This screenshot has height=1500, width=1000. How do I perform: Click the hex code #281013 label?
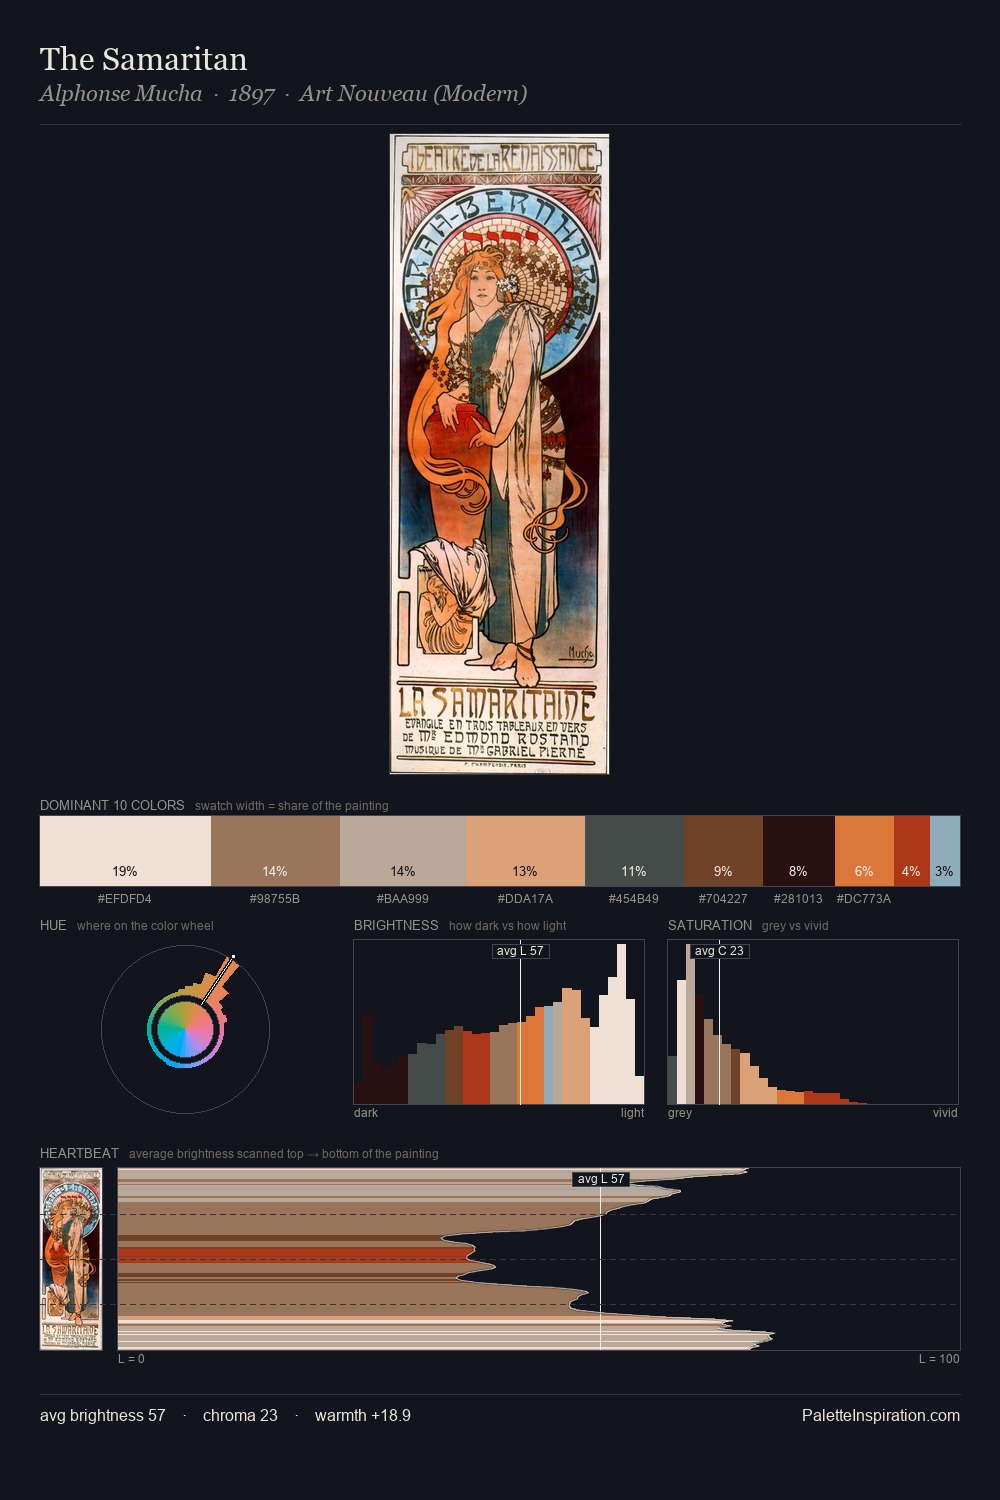tap(798, 899)
